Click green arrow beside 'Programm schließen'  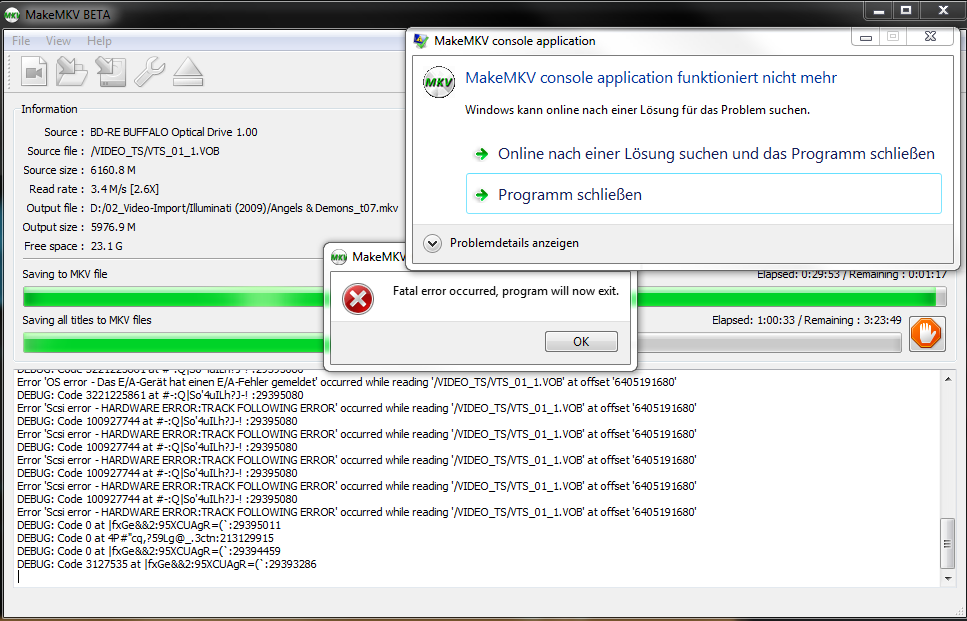click(481, 195)
